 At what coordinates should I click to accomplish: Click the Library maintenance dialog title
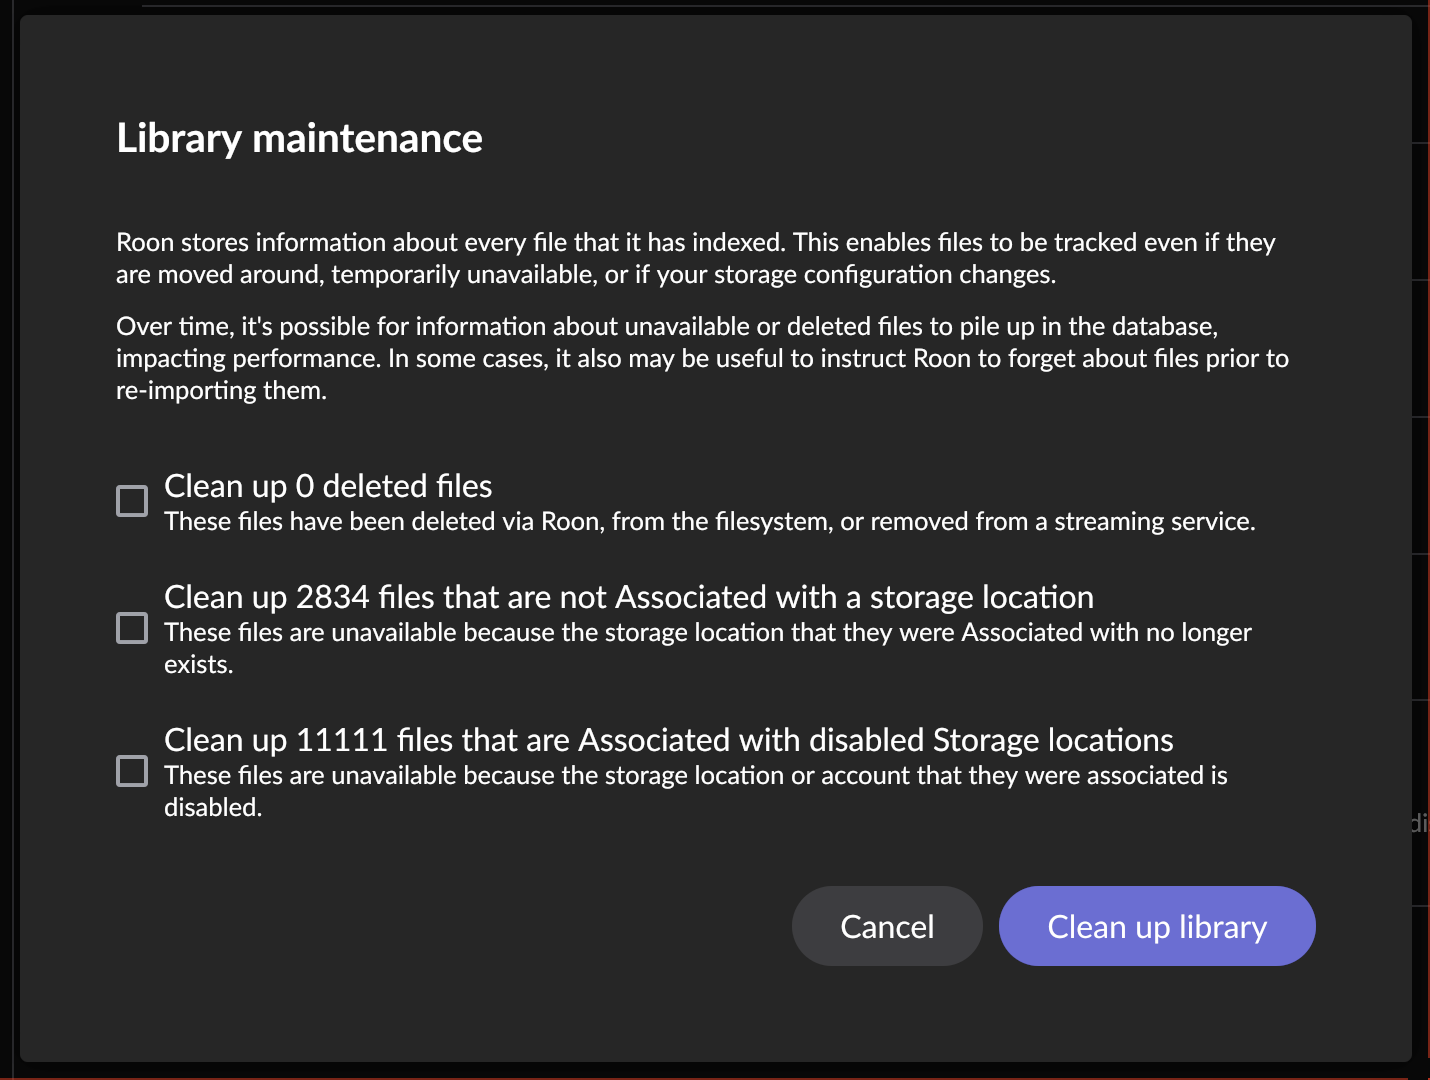coord(299,138)
